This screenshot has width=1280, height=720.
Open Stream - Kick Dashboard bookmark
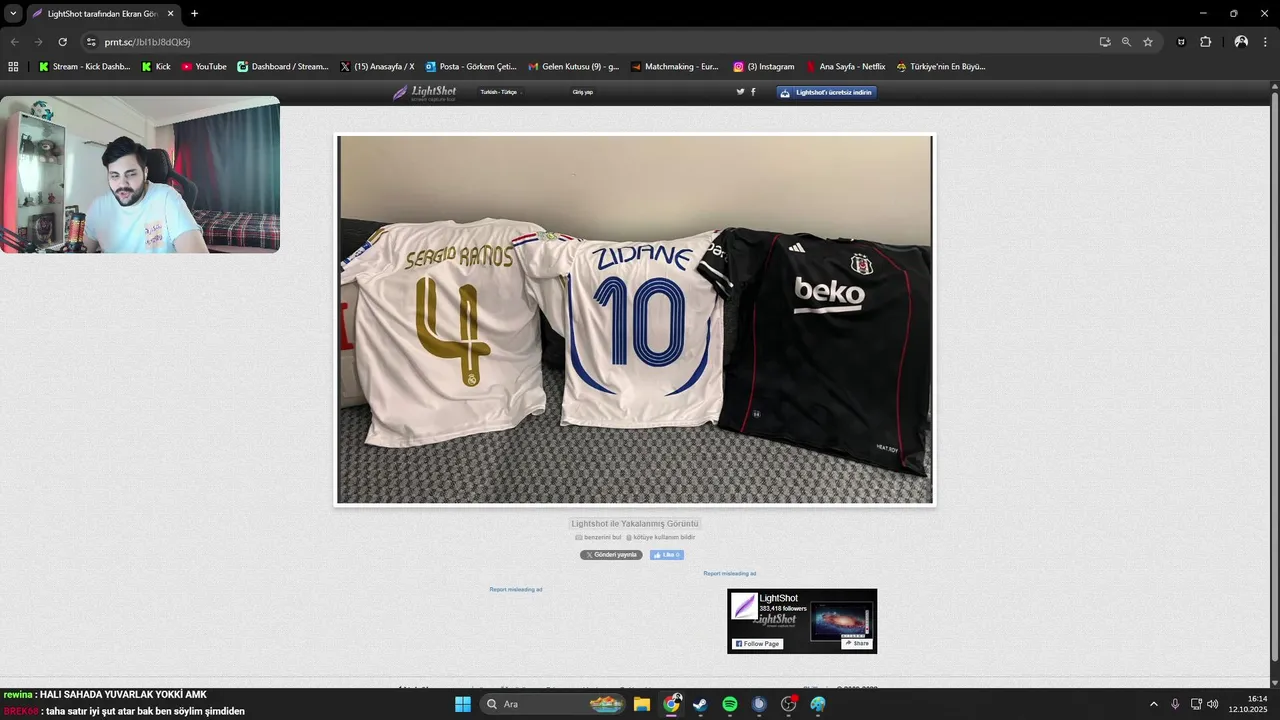pyautogui.click(x=84, y=67)
